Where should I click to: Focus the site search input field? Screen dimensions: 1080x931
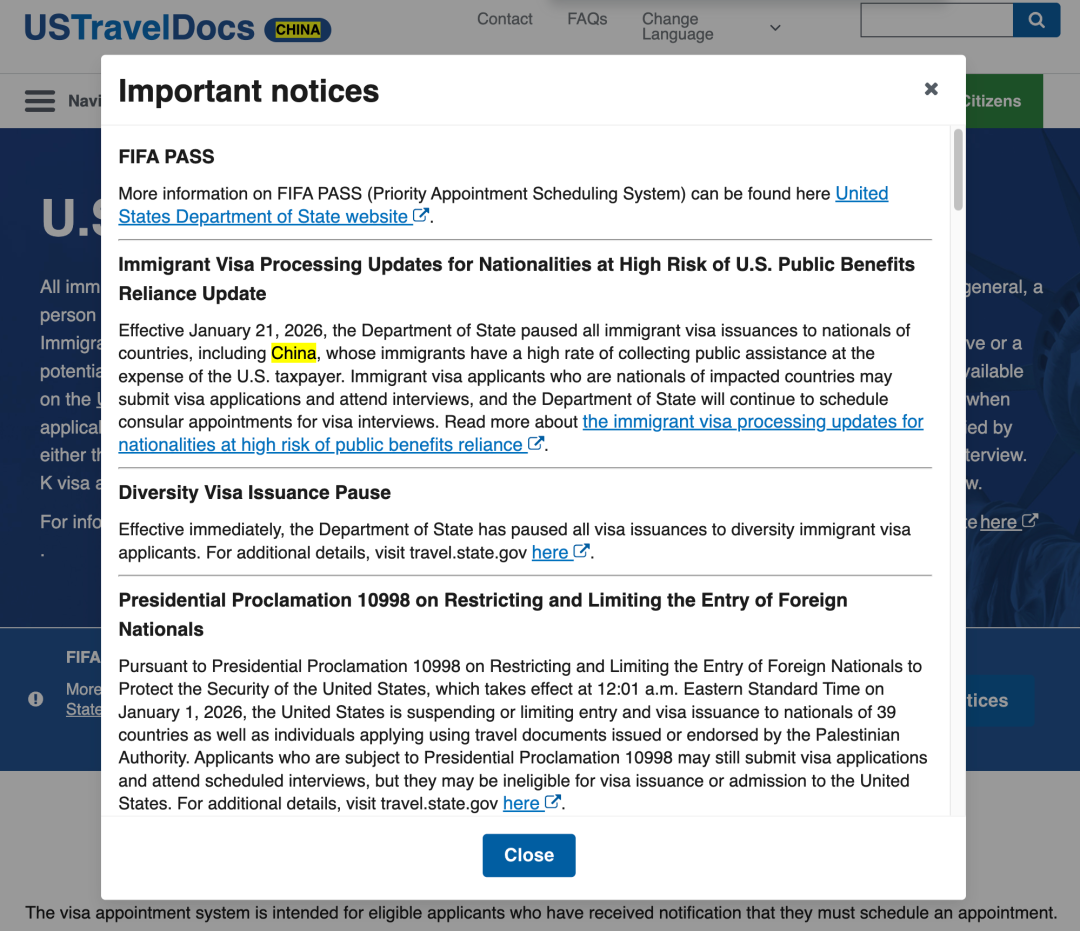[937, 20]
